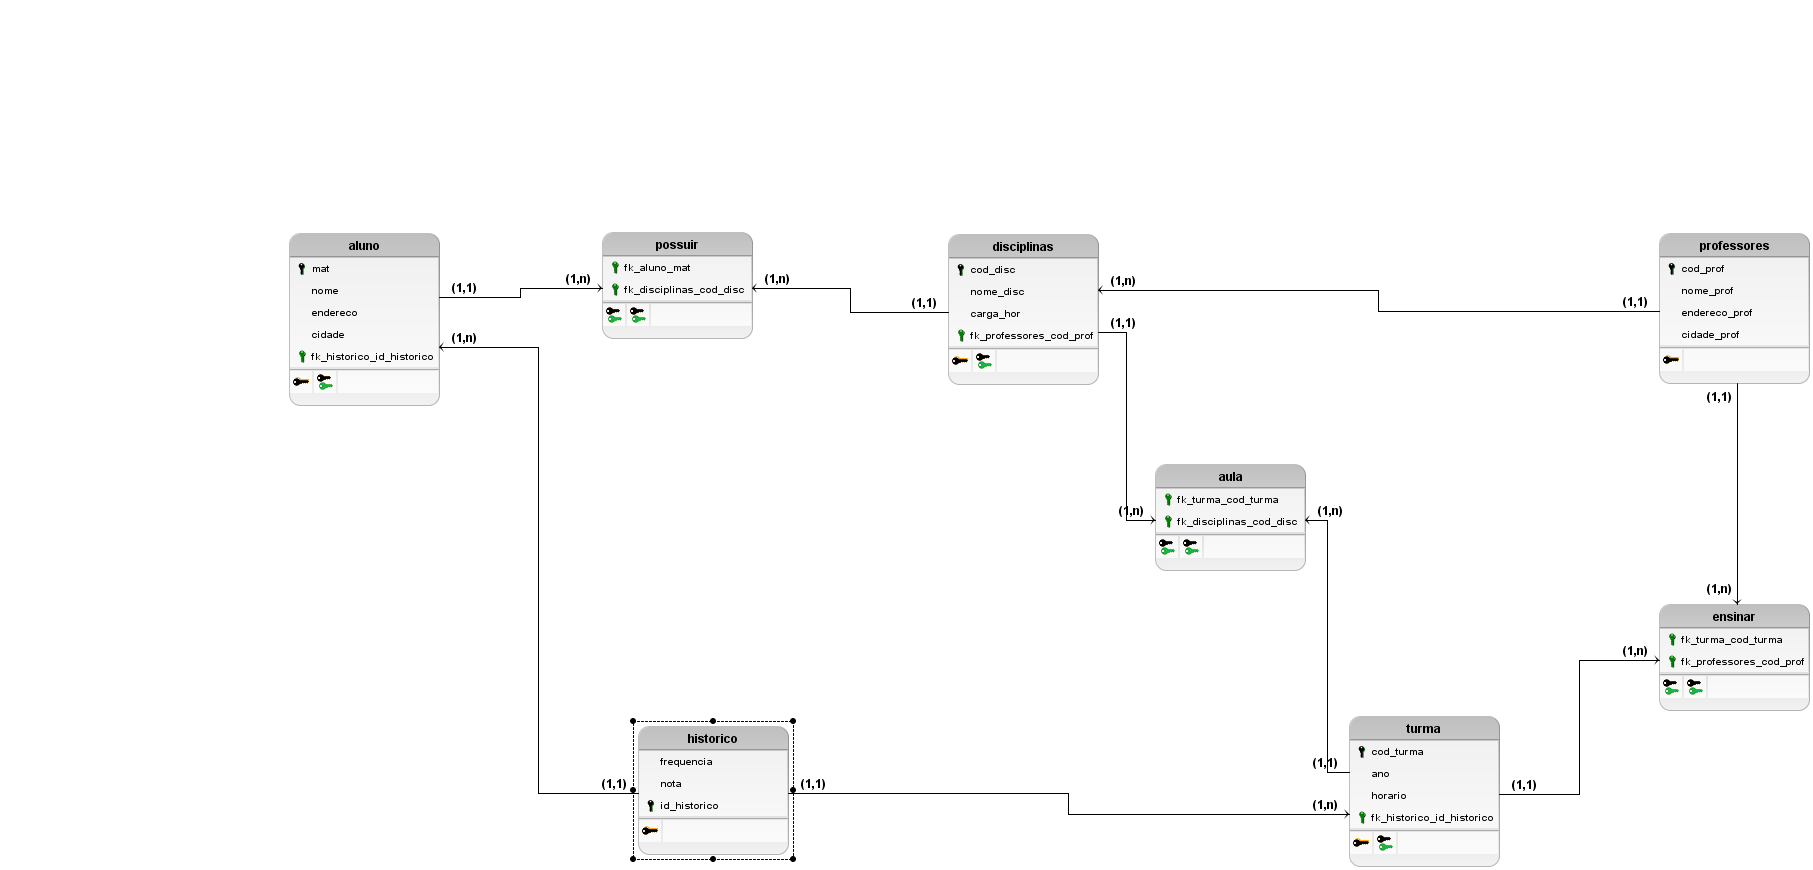
Task: Select the aula table header
Action: [1230, 477]
